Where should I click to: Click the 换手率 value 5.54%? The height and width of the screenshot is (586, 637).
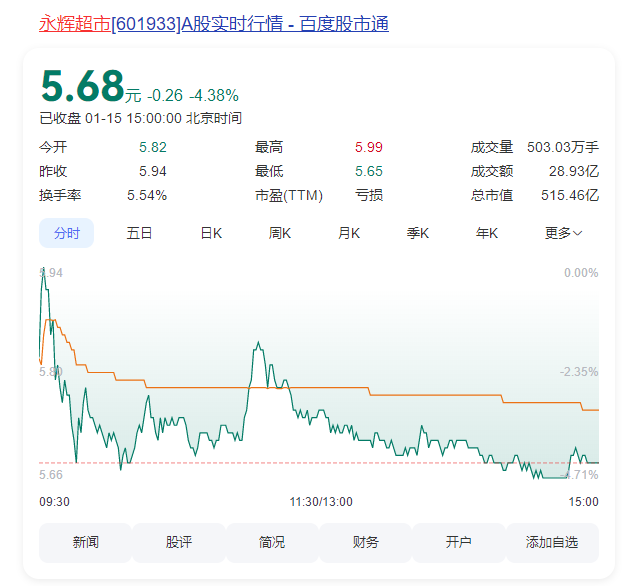[x=147, y=195]
